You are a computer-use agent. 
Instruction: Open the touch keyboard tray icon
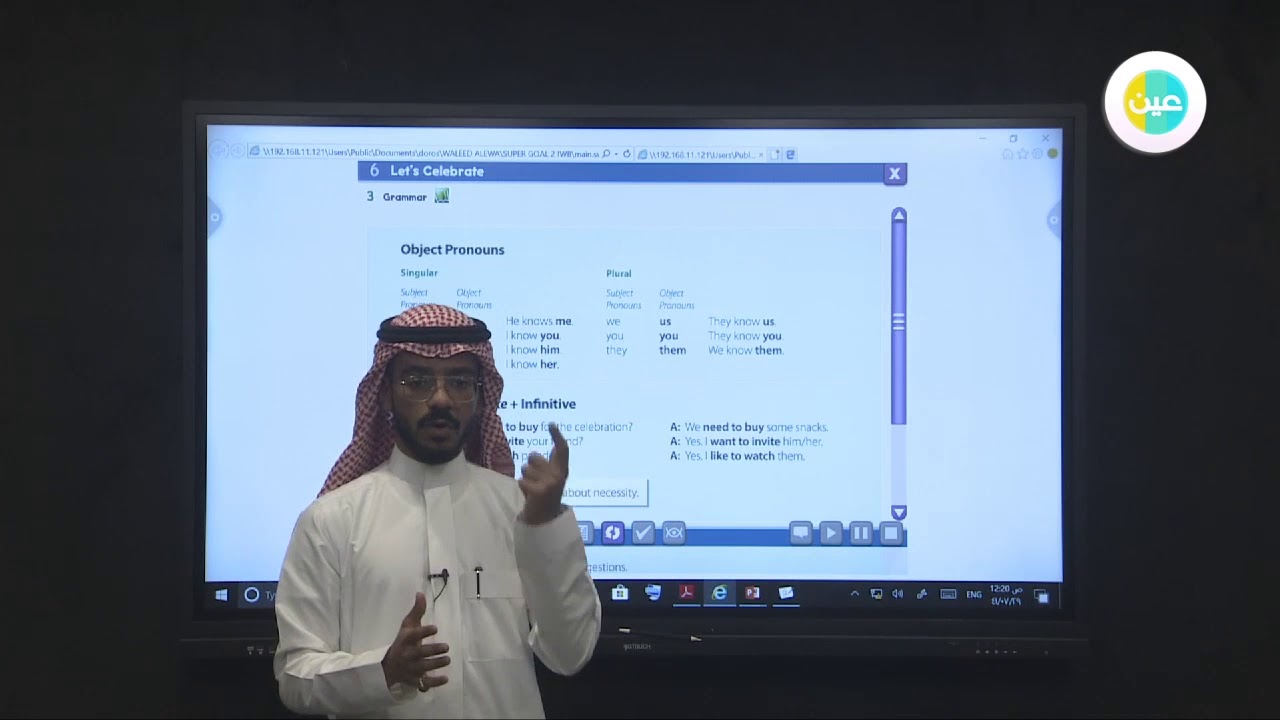click(948, 594)
